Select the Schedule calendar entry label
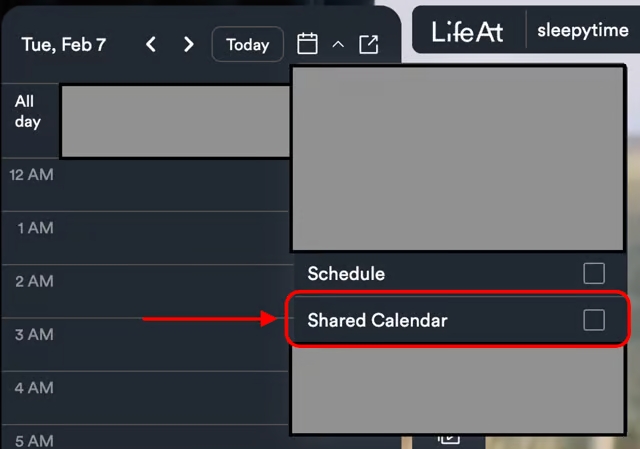The height and width of the screenshot is (449, 640). [346, 273]
